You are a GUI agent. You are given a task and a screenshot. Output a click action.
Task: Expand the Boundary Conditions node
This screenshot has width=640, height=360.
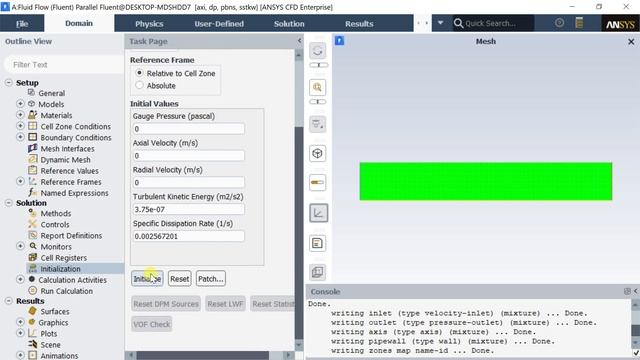tap(20, 137)
